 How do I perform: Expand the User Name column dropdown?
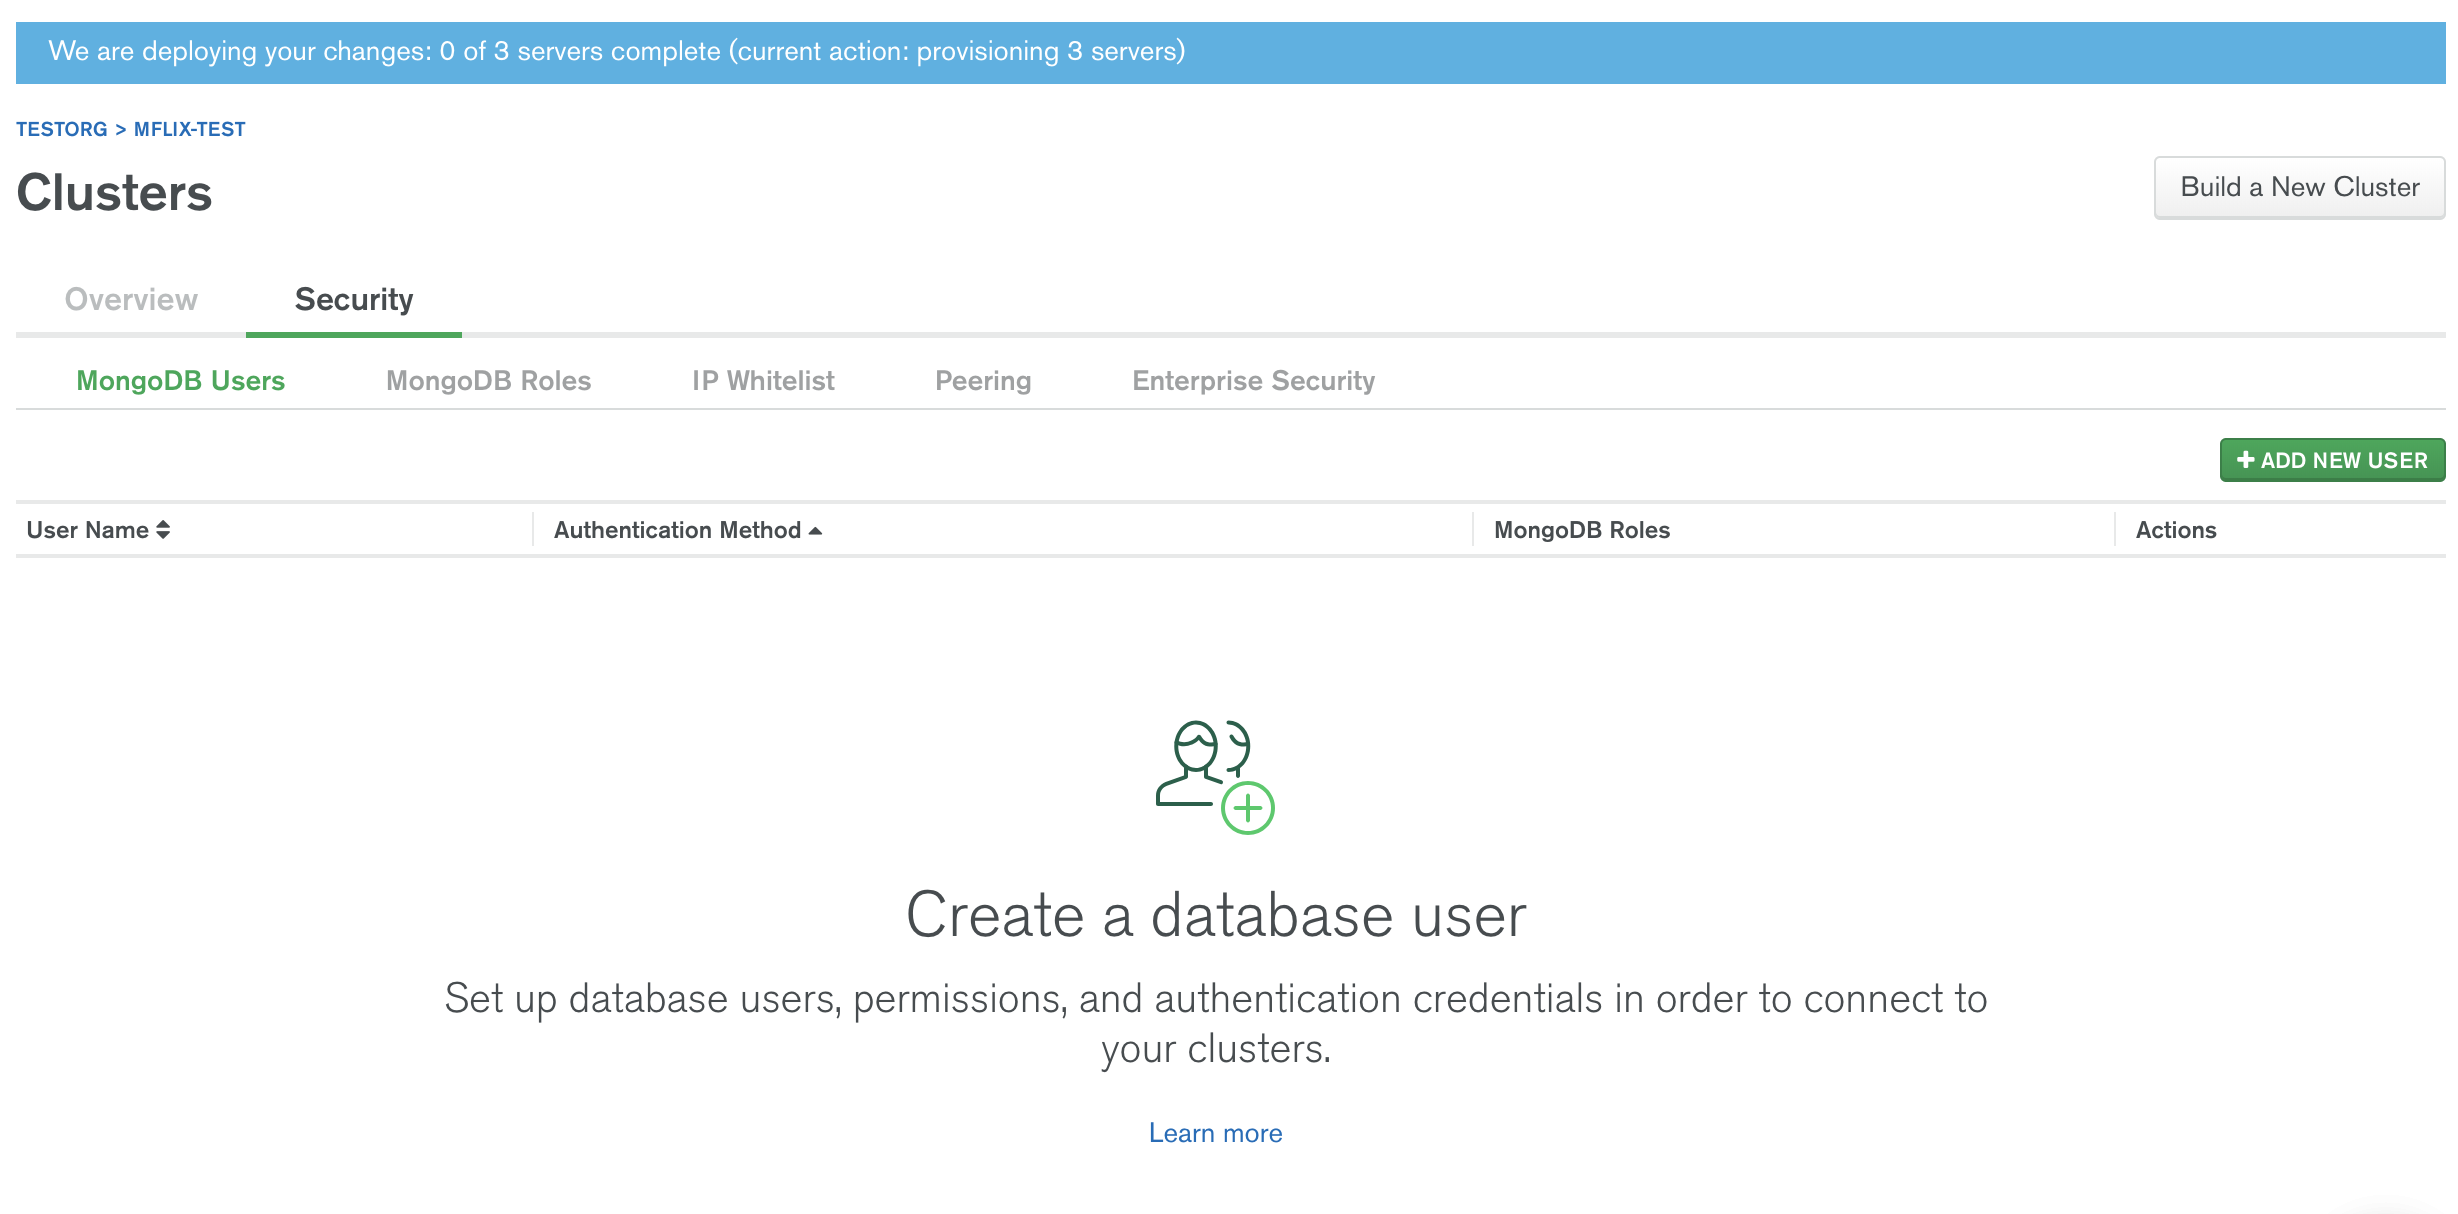point(163,530)
